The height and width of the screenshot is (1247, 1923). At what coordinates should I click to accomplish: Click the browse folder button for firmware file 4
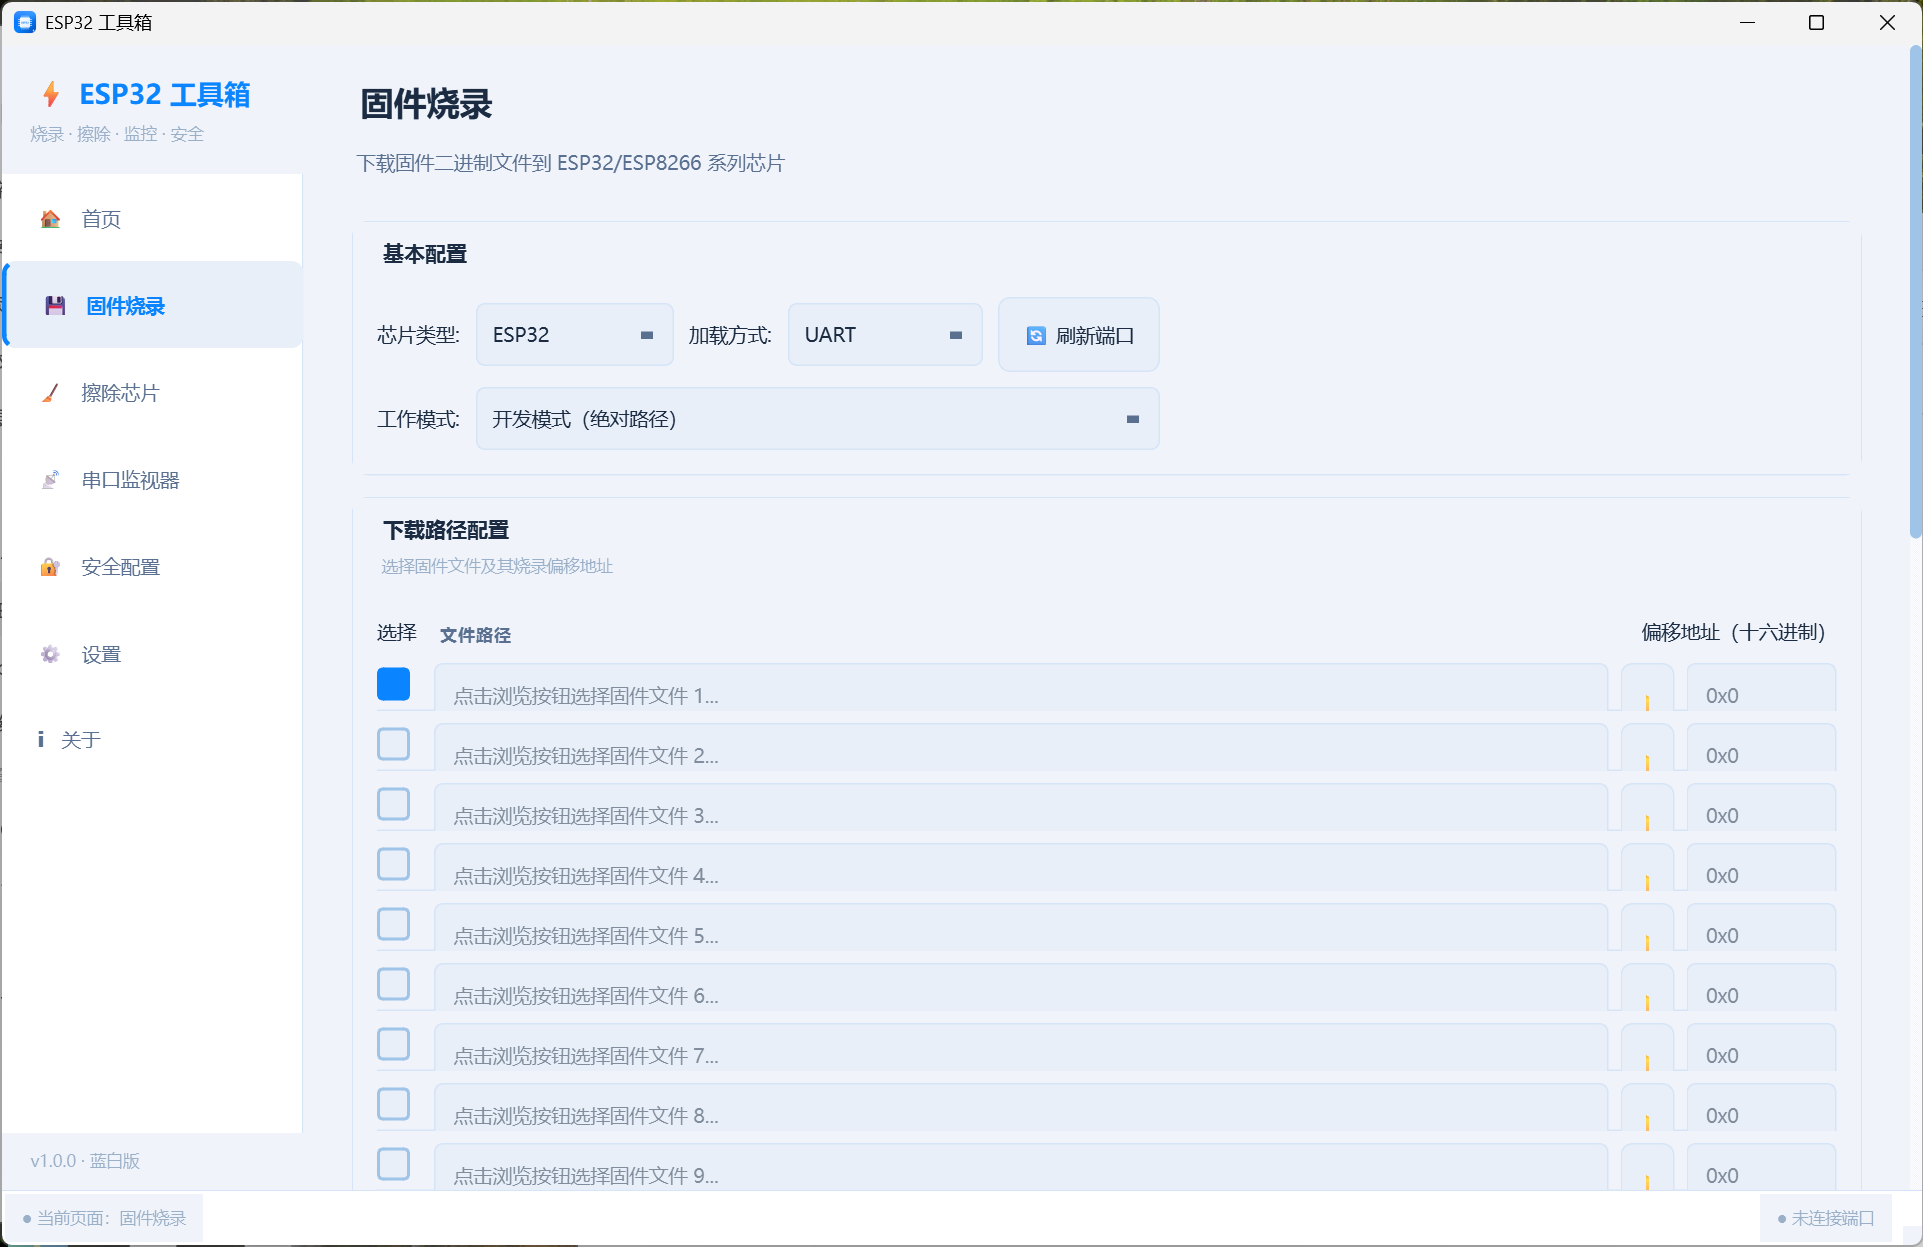(1646, 868)
